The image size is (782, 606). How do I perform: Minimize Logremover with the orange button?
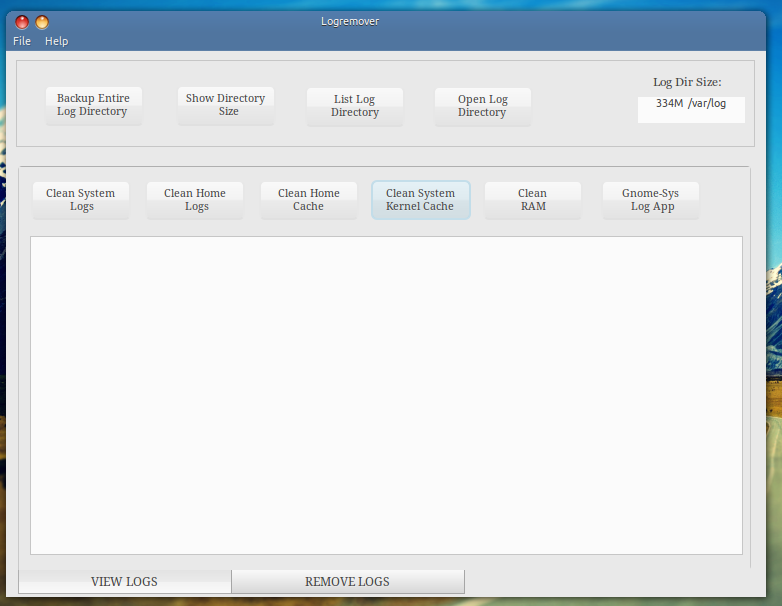pos(42,22)
